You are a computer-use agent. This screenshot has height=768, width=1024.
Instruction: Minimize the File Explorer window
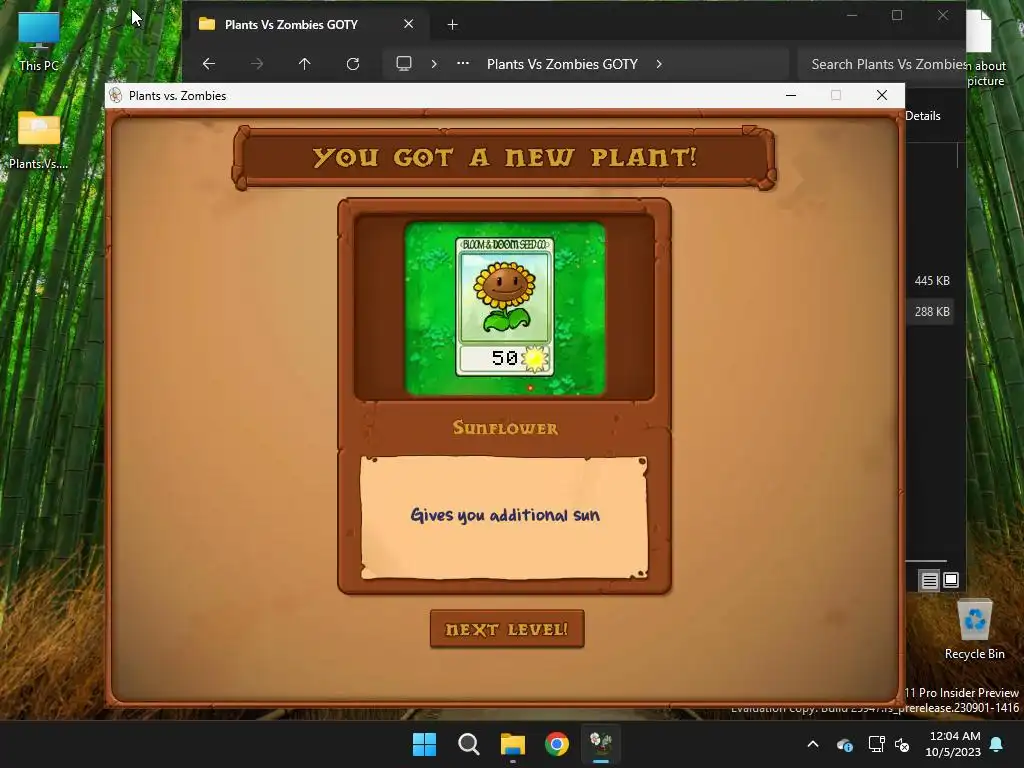(852, 15)
